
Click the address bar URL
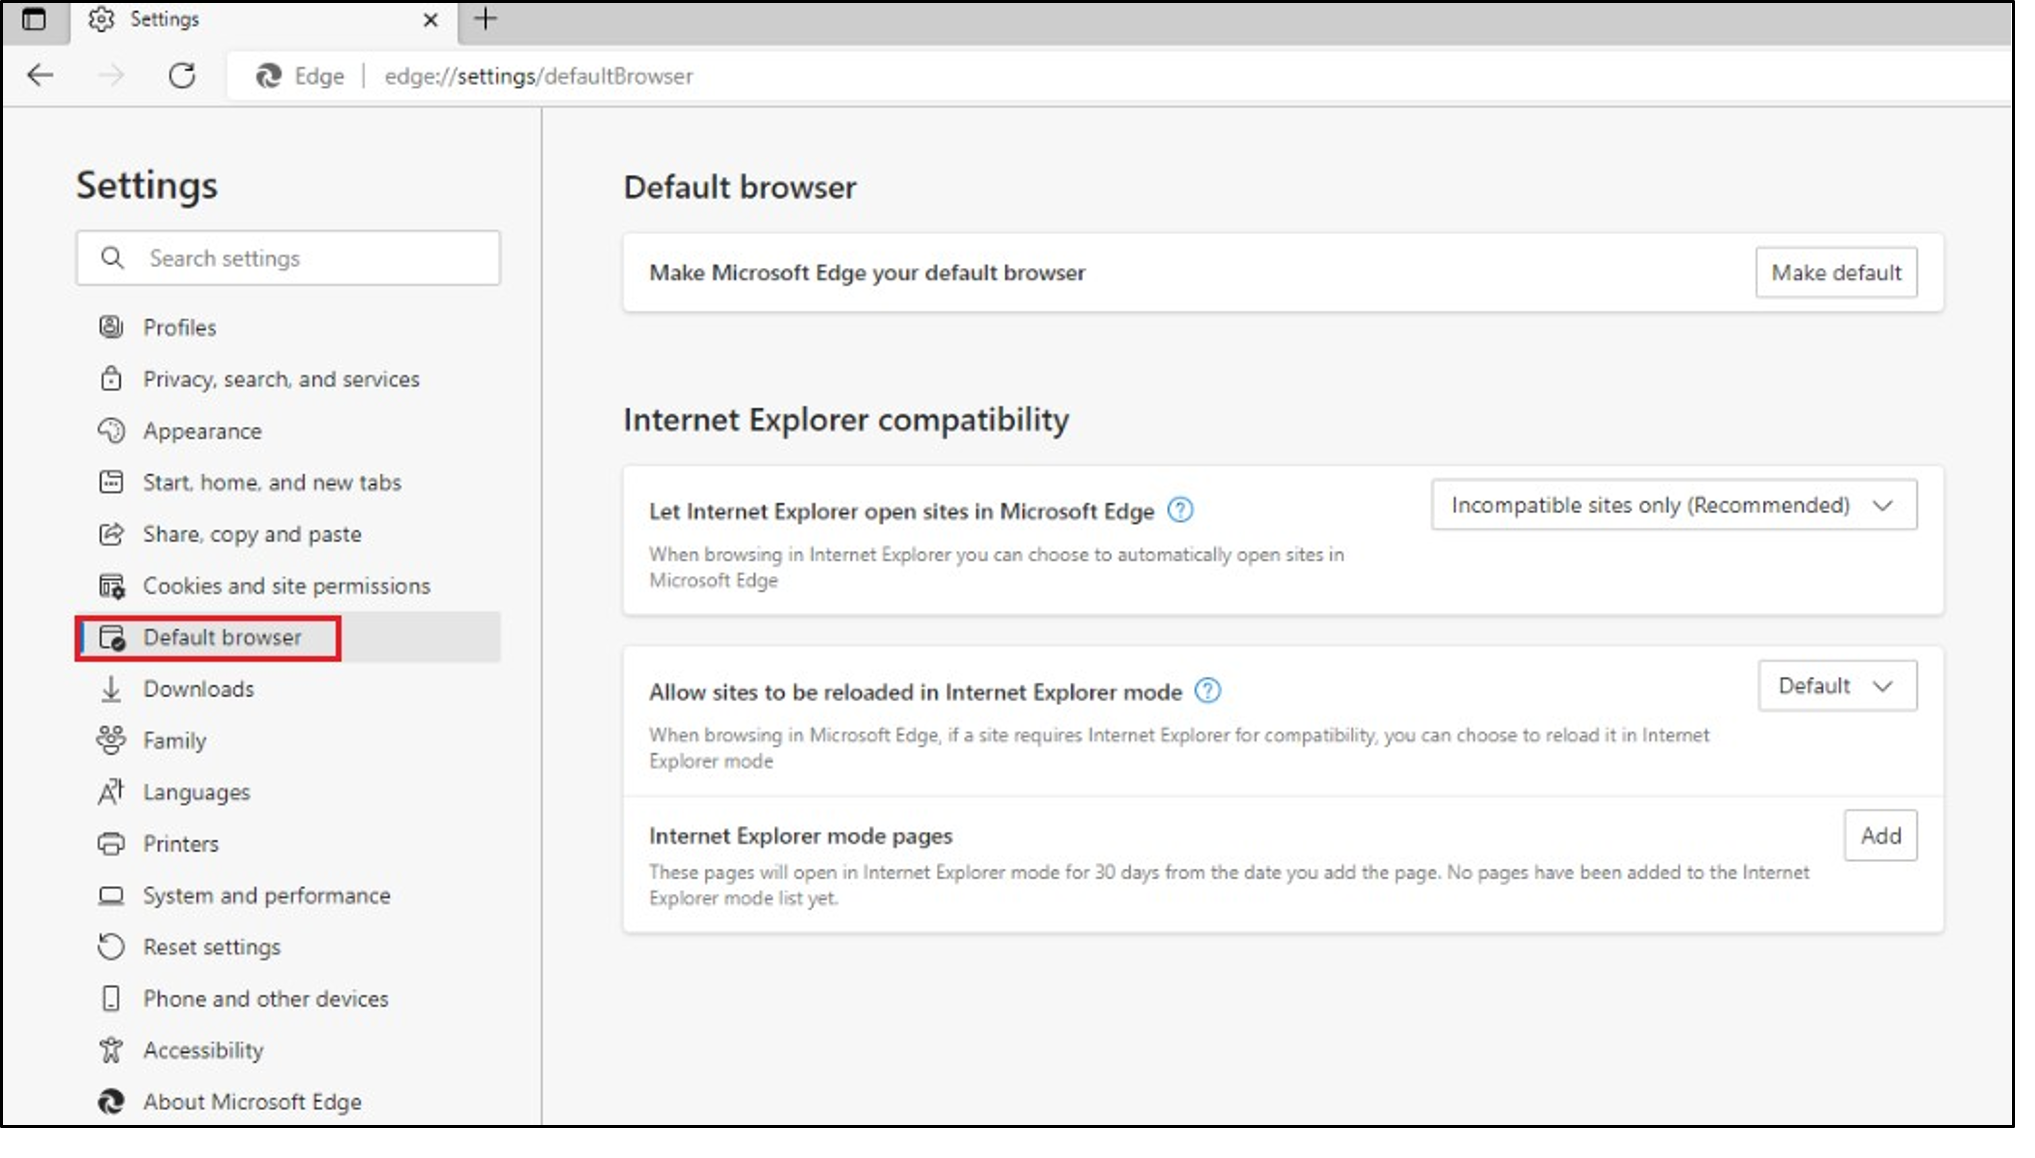538,76
